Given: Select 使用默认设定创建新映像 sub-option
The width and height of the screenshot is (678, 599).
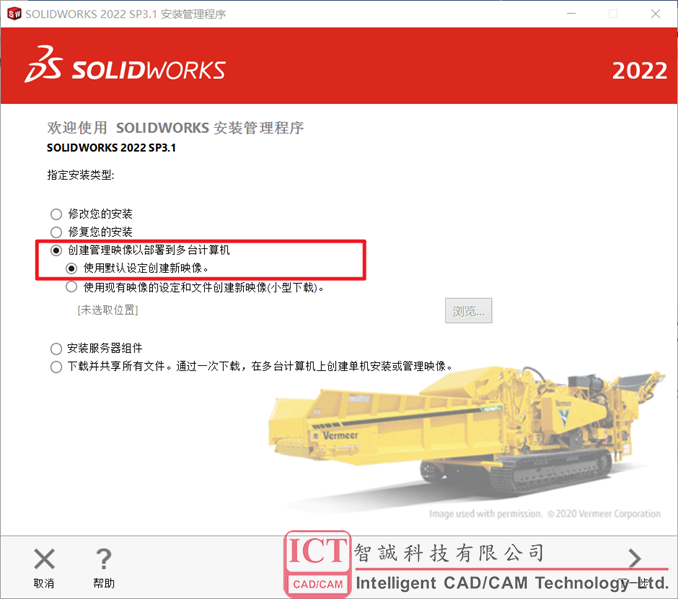Looking at the screenshot, I should pos(72,269).
